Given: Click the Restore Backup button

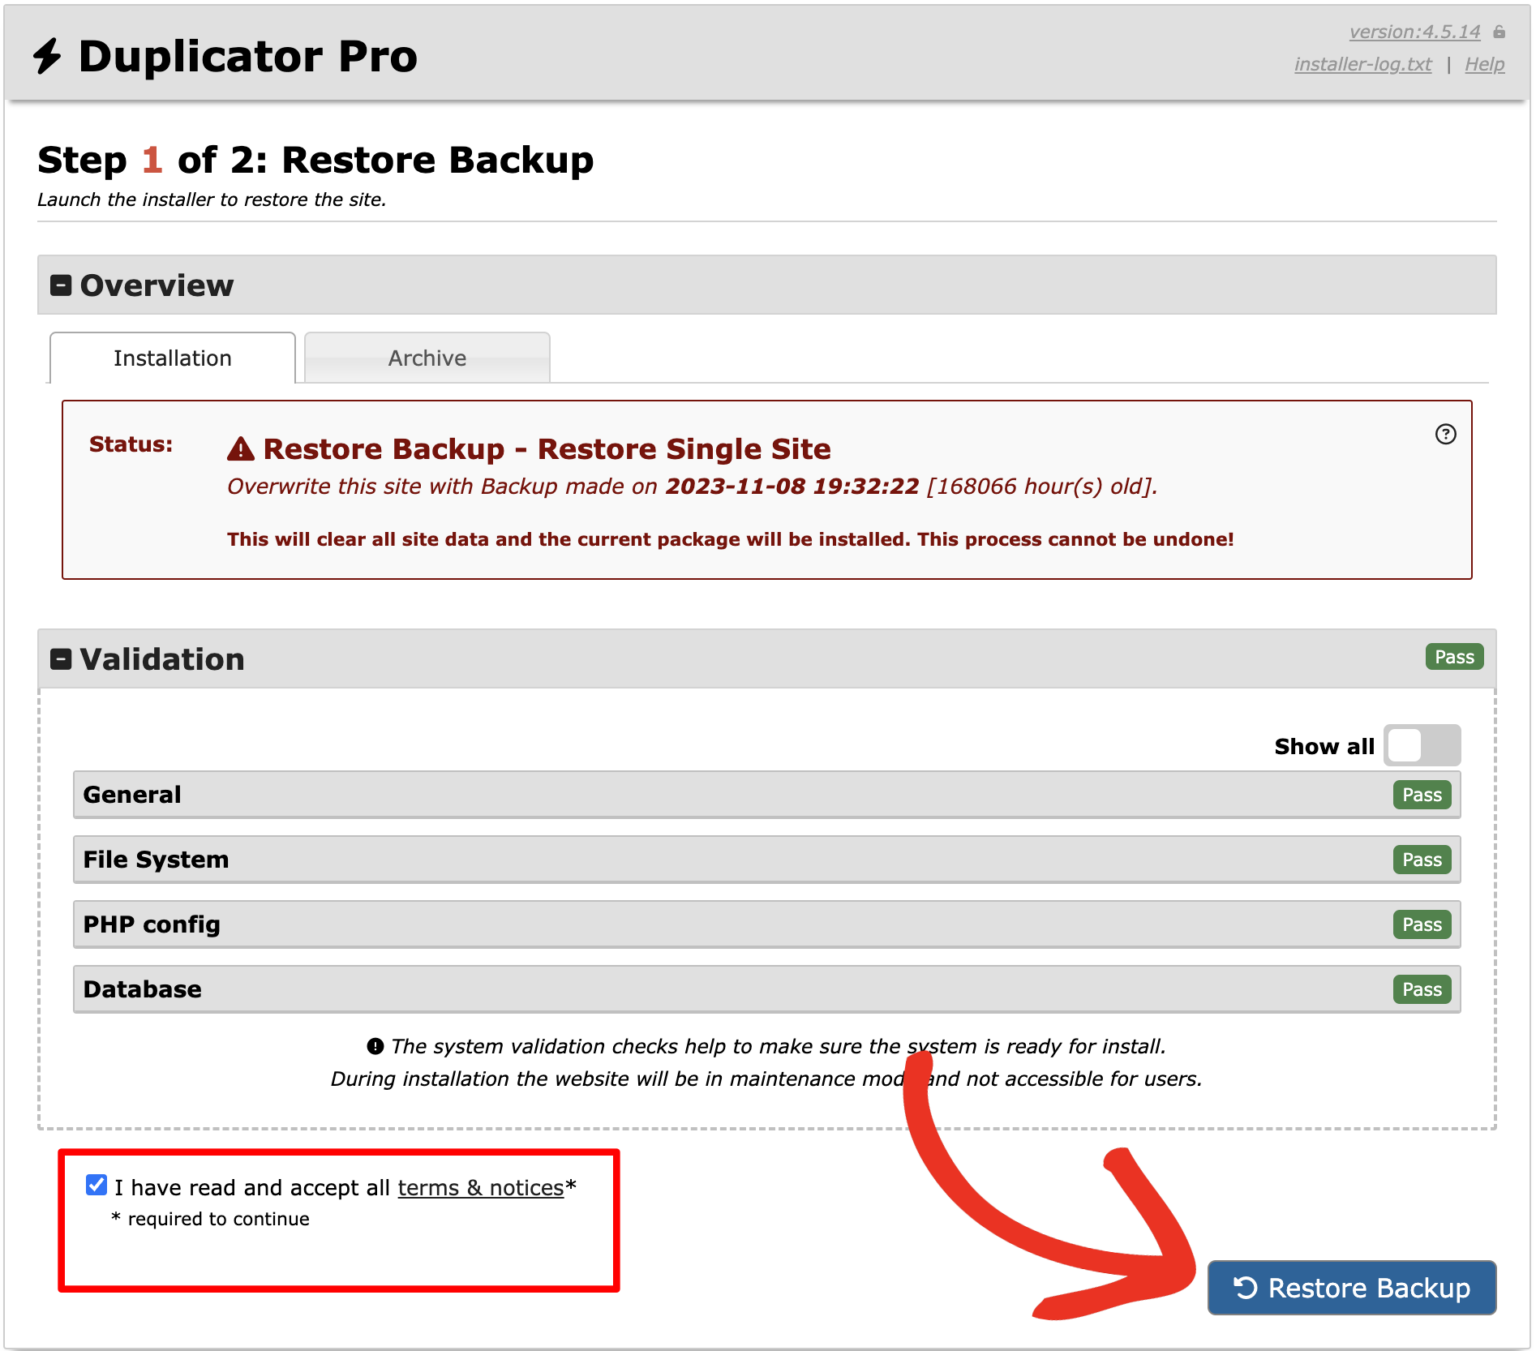Looking at the screenshot, I should coord(1350,1288).
